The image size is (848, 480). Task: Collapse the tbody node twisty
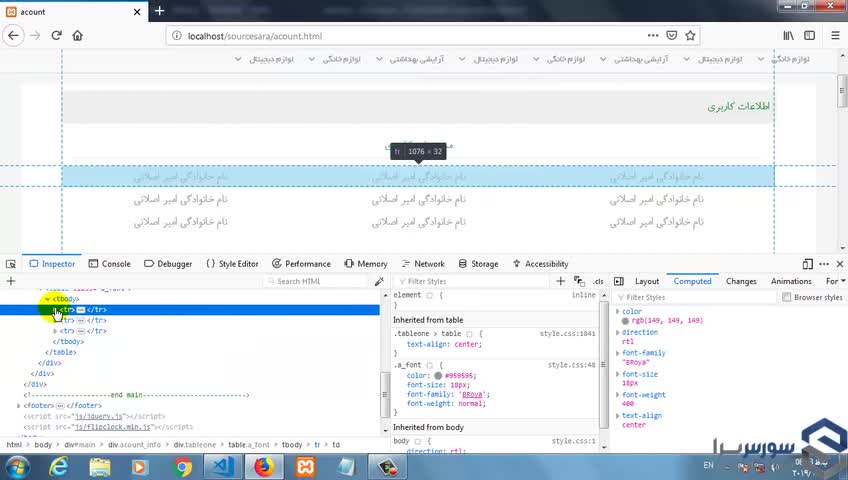tap(48, 299)
